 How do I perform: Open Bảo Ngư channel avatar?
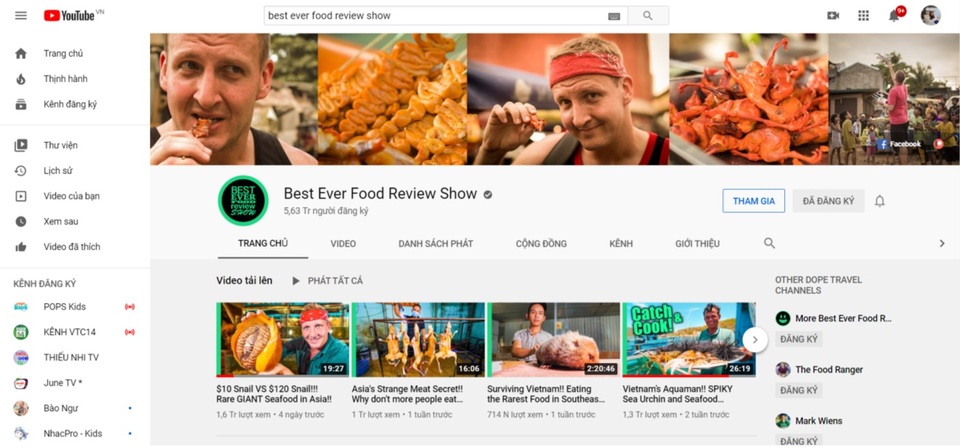[x=21, y=408]
